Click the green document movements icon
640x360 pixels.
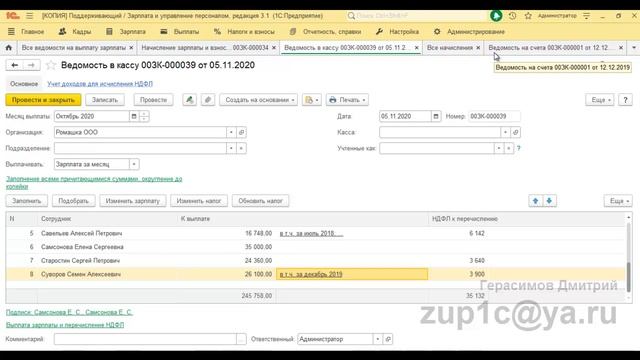pyautogui.click(x=189, y=100)
